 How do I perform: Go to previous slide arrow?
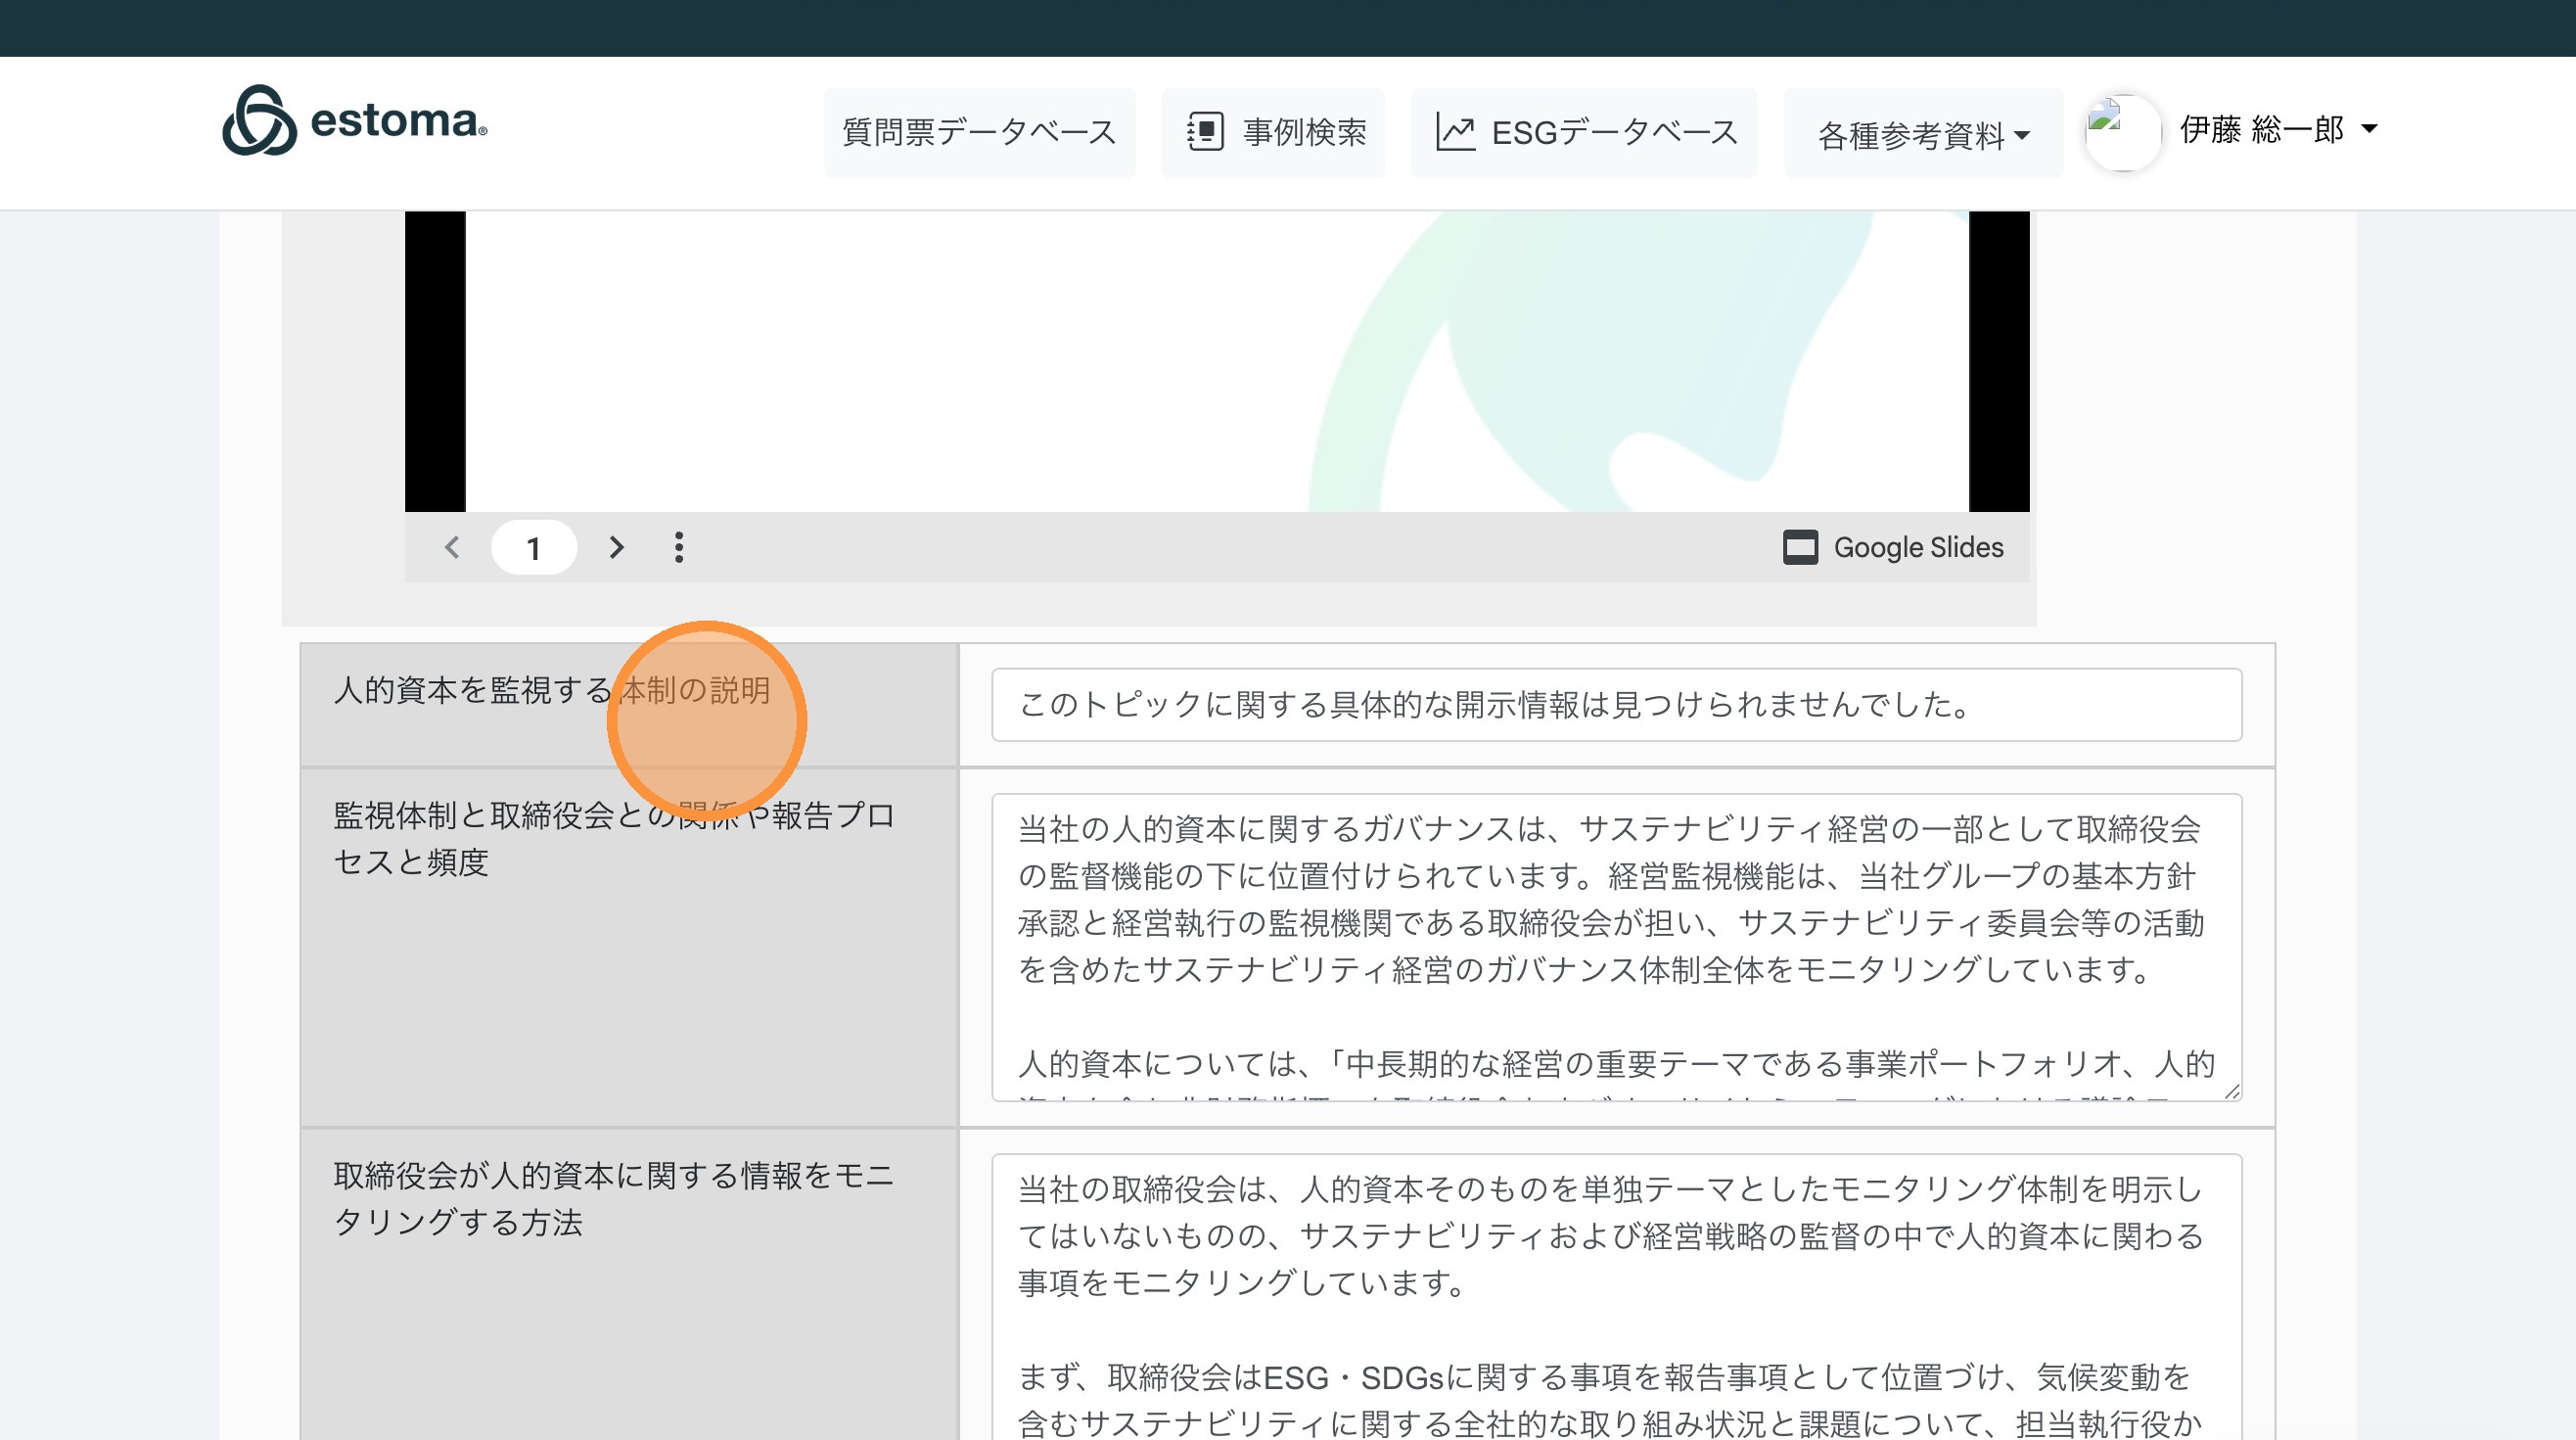click(x=452, y=547)
